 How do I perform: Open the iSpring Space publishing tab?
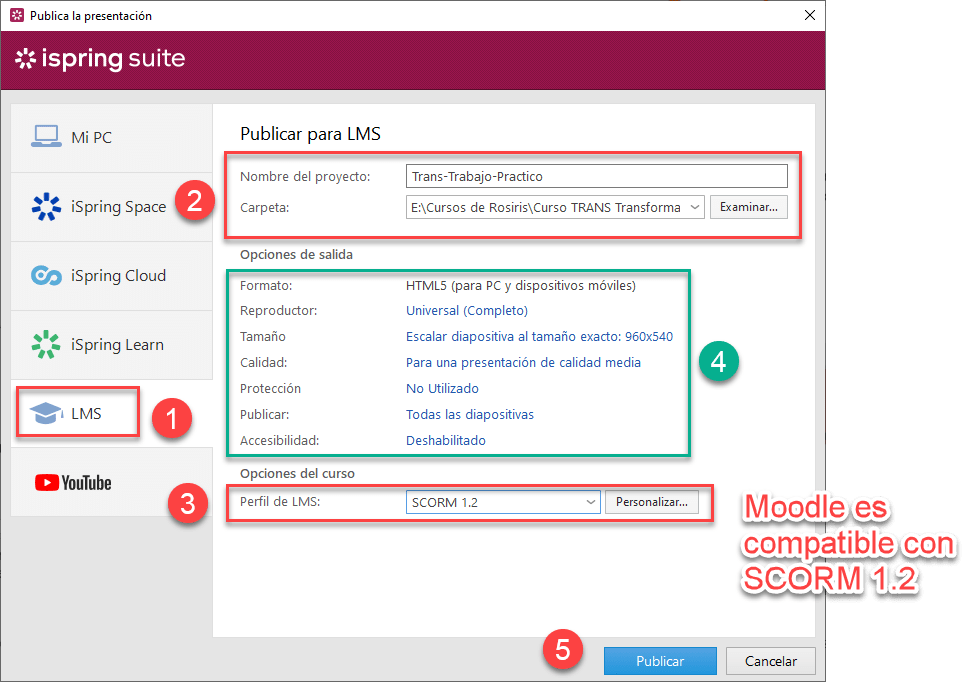(x=112, y=207)
